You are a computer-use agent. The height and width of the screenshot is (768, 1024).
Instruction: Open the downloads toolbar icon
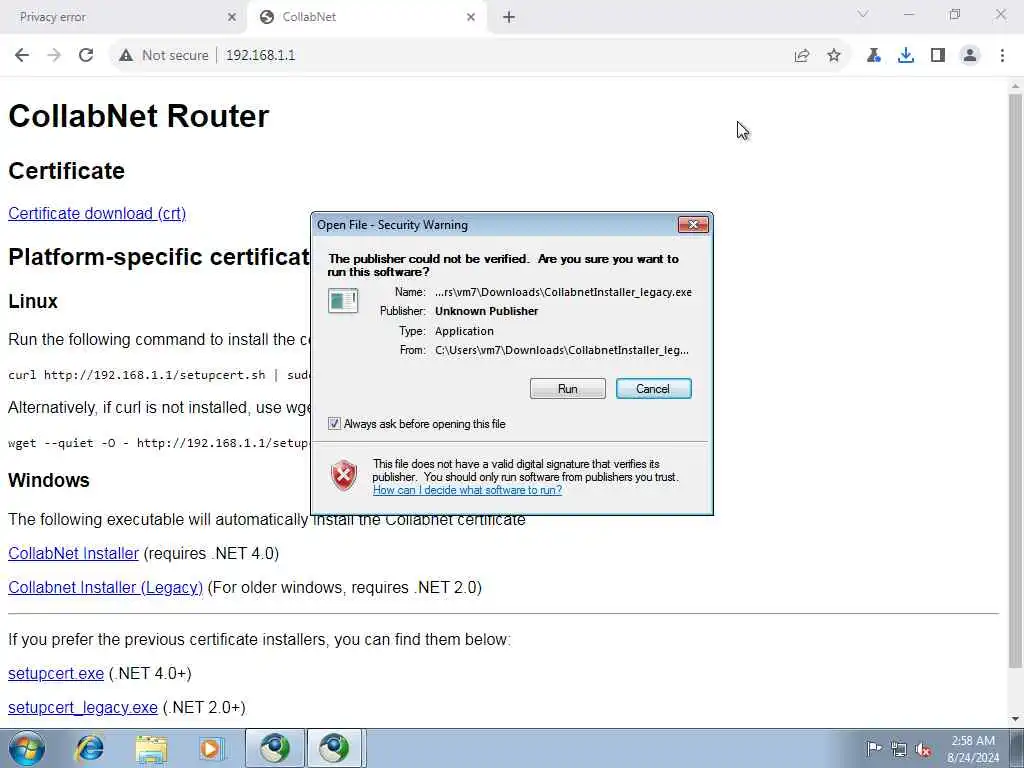(x=906, y=56)
